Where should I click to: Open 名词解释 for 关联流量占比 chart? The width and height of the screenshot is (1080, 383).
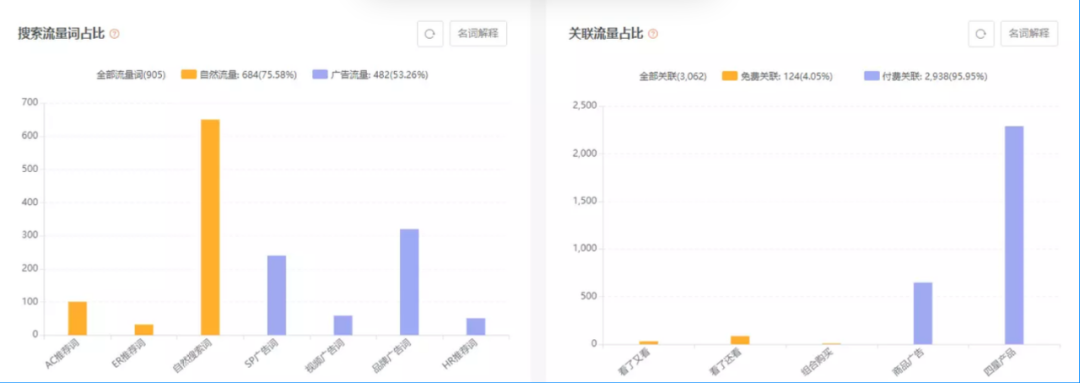click(1029, 33)
